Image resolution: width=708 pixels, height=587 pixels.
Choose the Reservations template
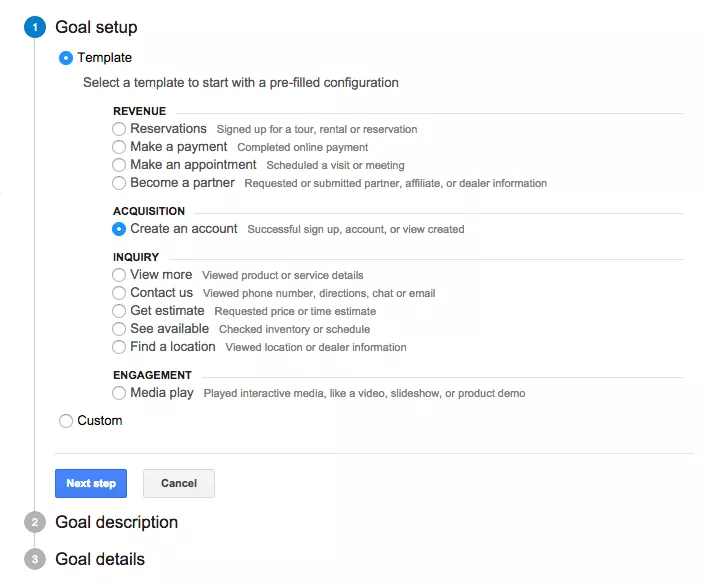(x=120, y=129)
